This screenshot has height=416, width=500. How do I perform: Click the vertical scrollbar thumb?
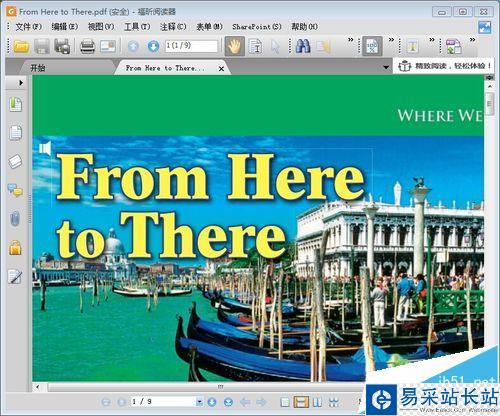coord(489,104)
